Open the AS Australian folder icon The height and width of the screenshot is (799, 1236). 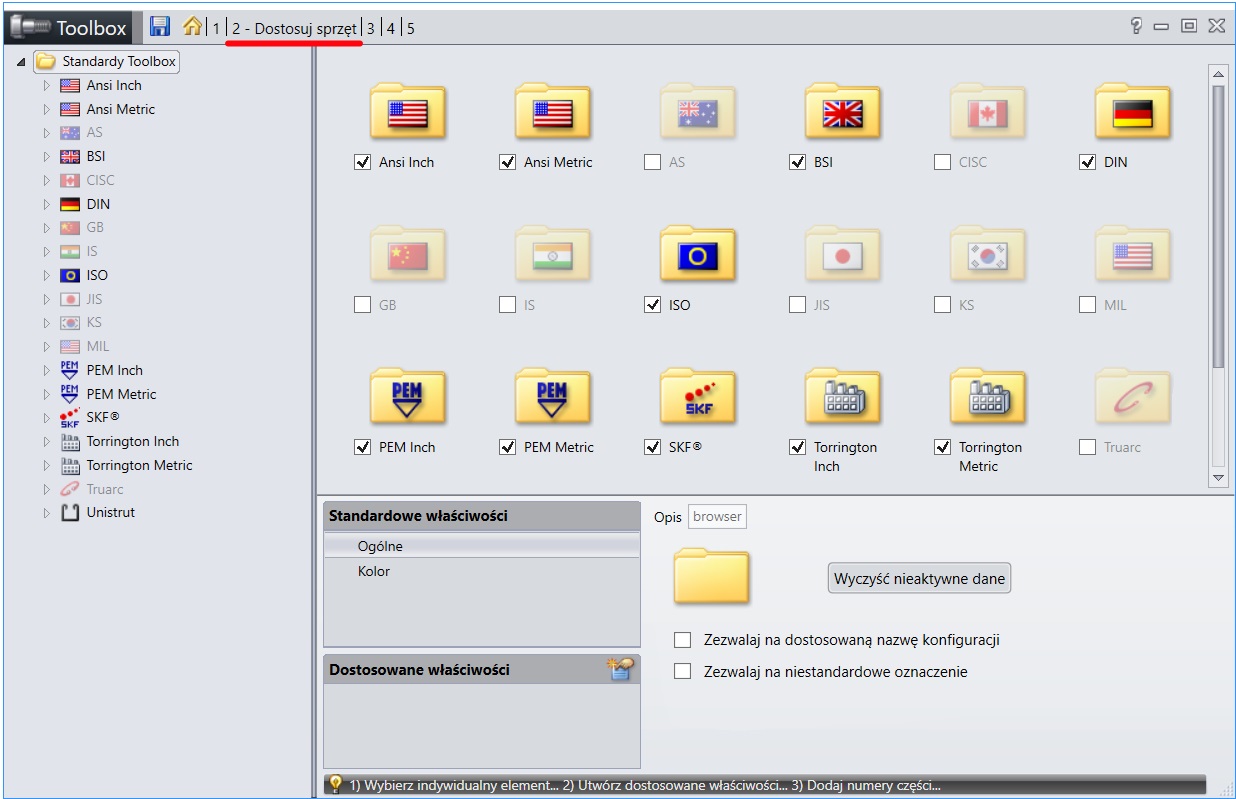pyautogui.click(x=698, y=112)
